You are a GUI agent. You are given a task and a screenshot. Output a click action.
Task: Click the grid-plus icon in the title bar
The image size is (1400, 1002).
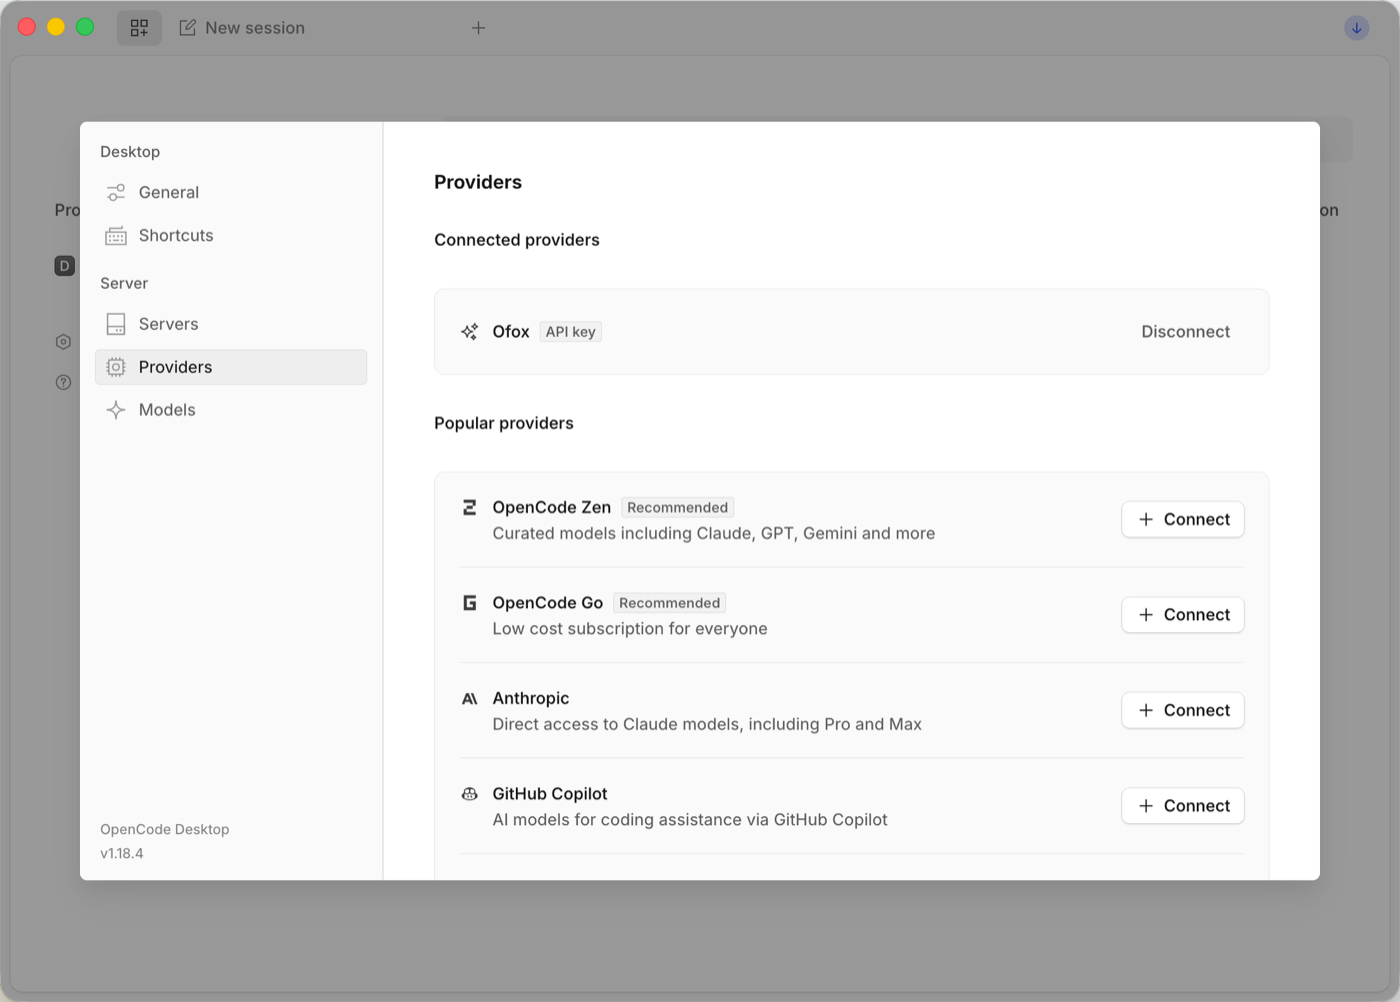[139, 28]
